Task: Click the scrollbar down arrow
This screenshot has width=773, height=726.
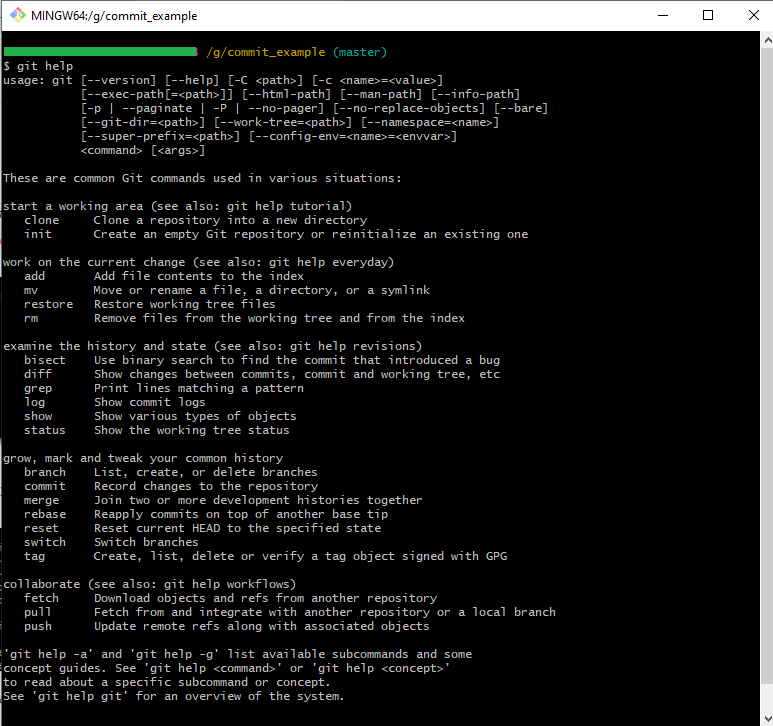Action: (x=767, y=718)
